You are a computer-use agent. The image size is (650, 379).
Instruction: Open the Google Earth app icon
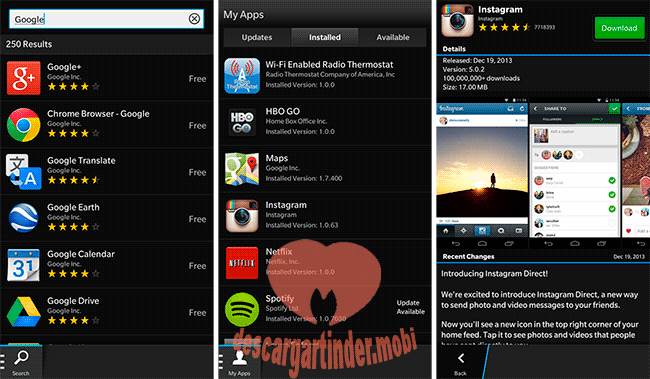point(24,218)
